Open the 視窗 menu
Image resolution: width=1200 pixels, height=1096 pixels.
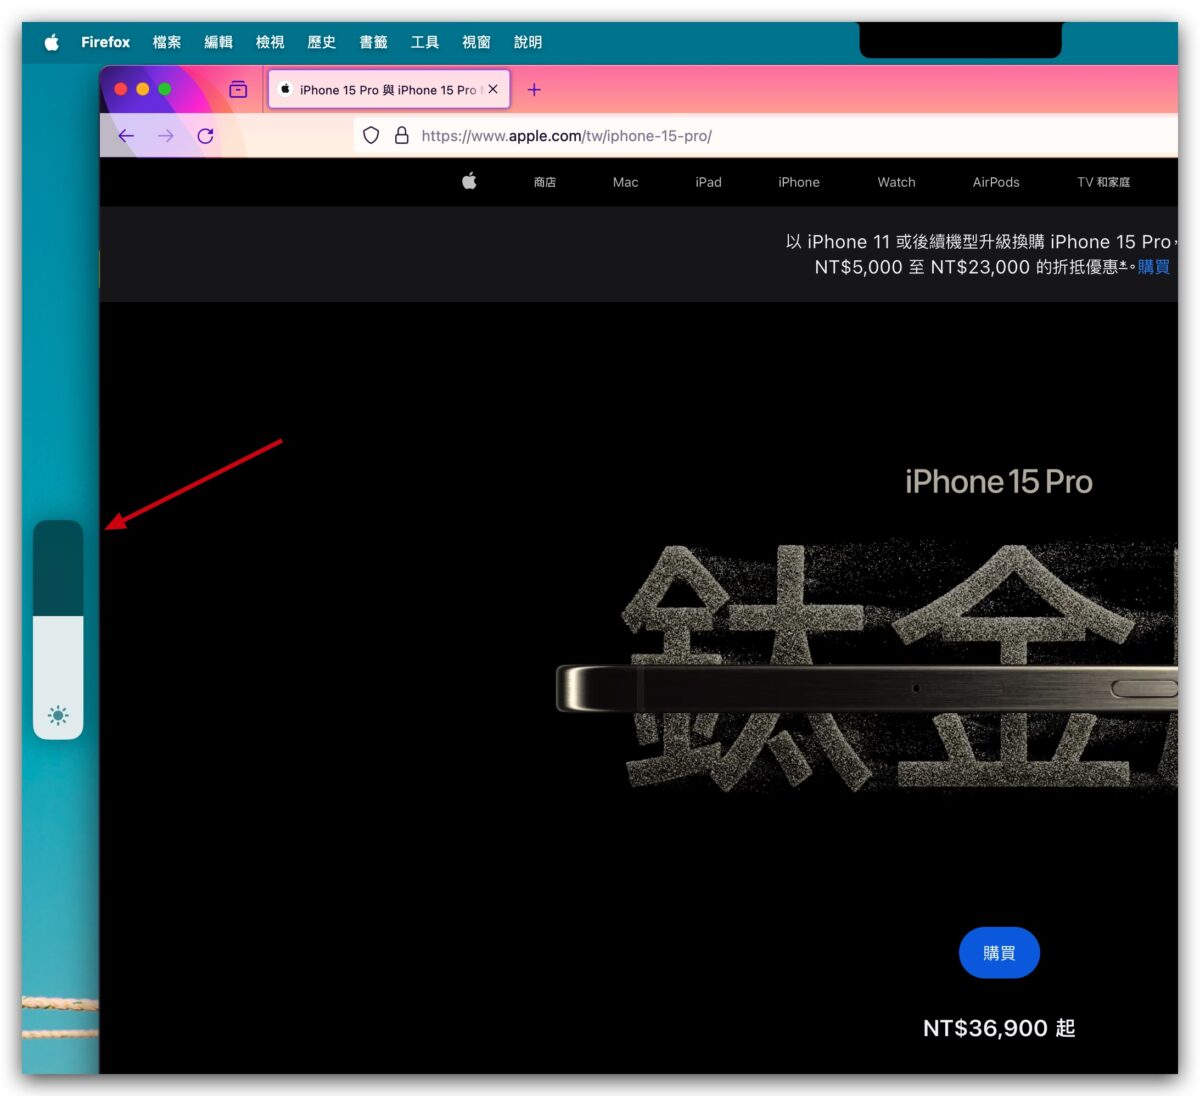pos(476,42)
